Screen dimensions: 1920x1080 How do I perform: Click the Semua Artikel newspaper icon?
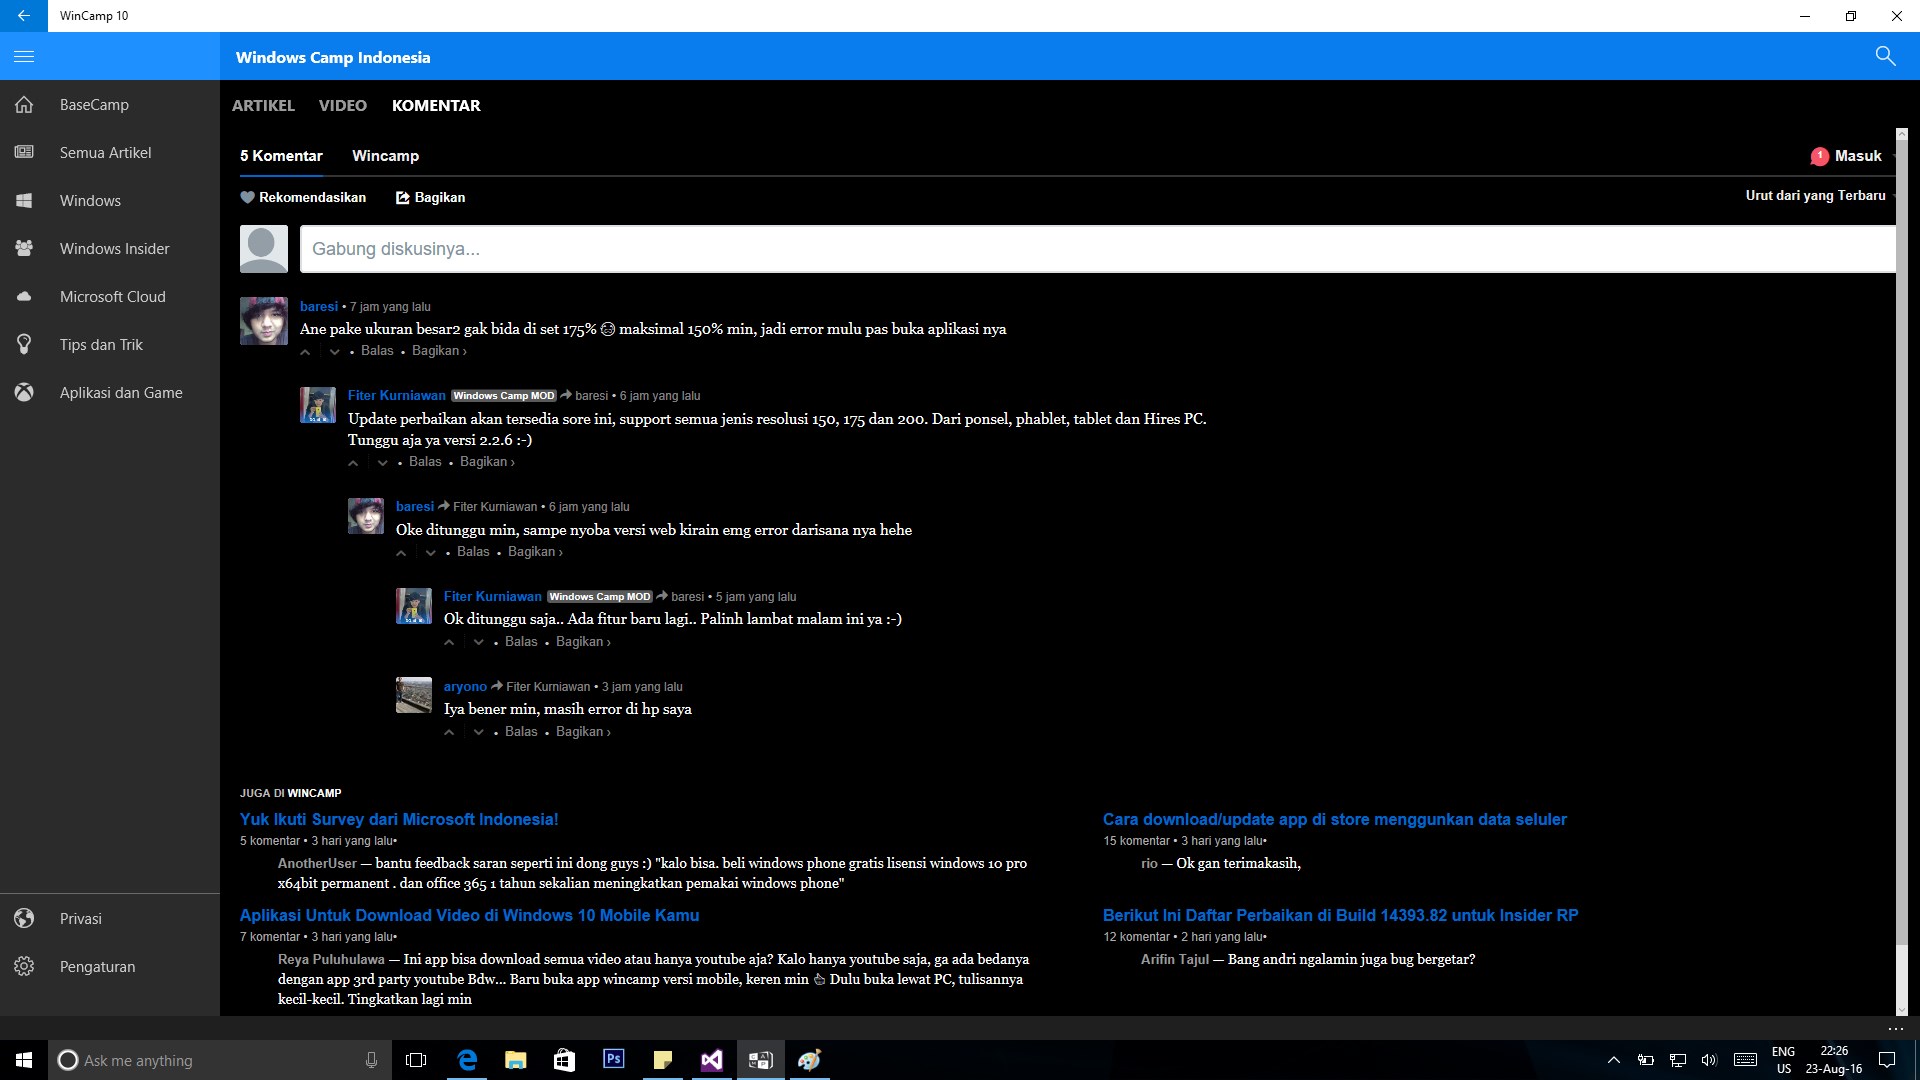pos(24,153)
